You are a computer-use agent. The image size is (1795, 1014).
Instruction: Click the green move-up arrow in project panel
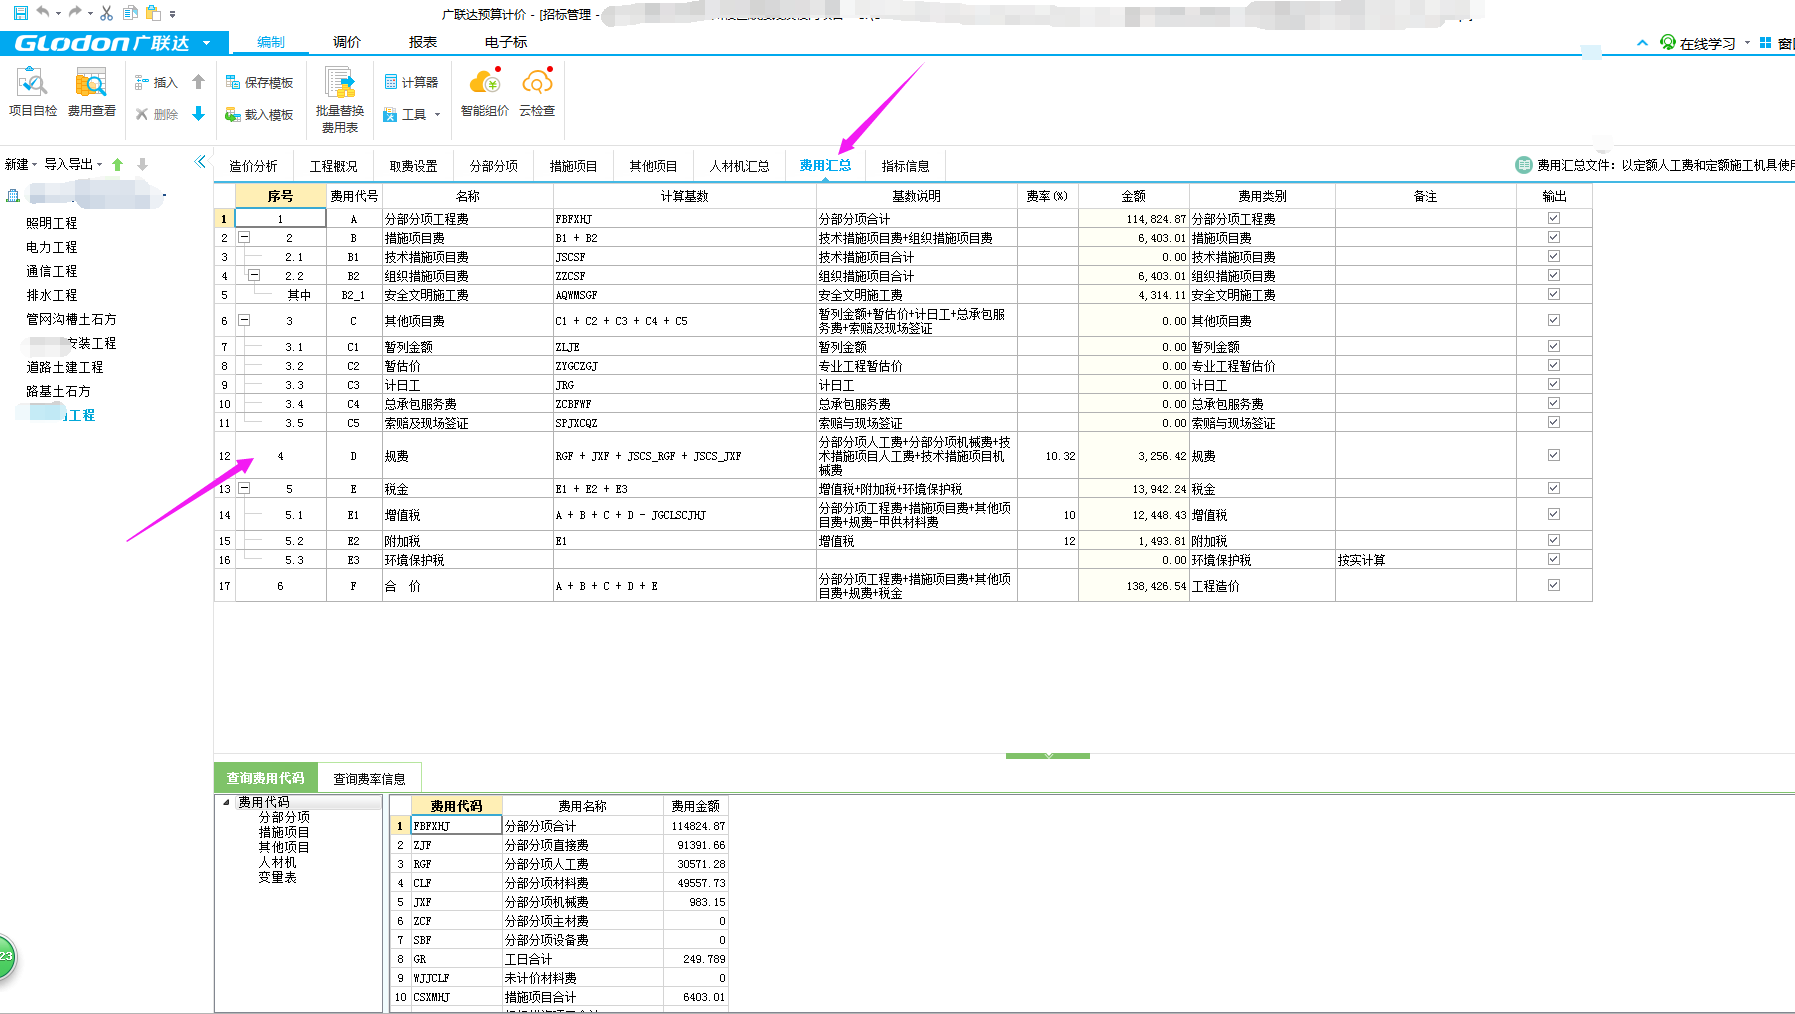(x=118, y=164)
